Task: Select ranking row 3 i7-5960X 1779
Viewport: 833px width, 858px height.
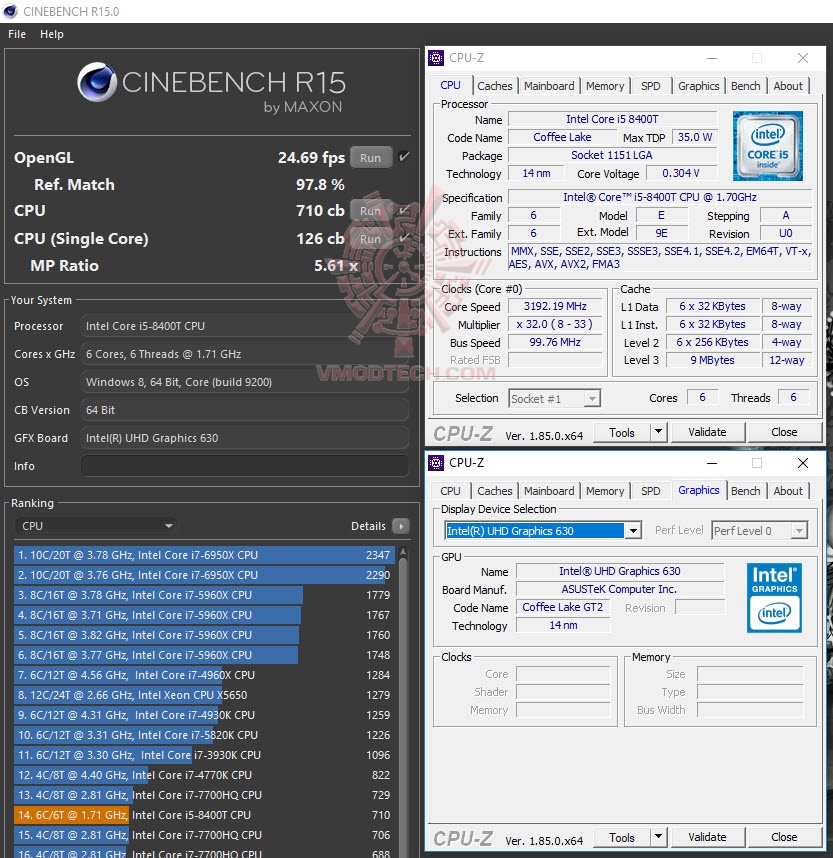Action: (x=204, y=595)
